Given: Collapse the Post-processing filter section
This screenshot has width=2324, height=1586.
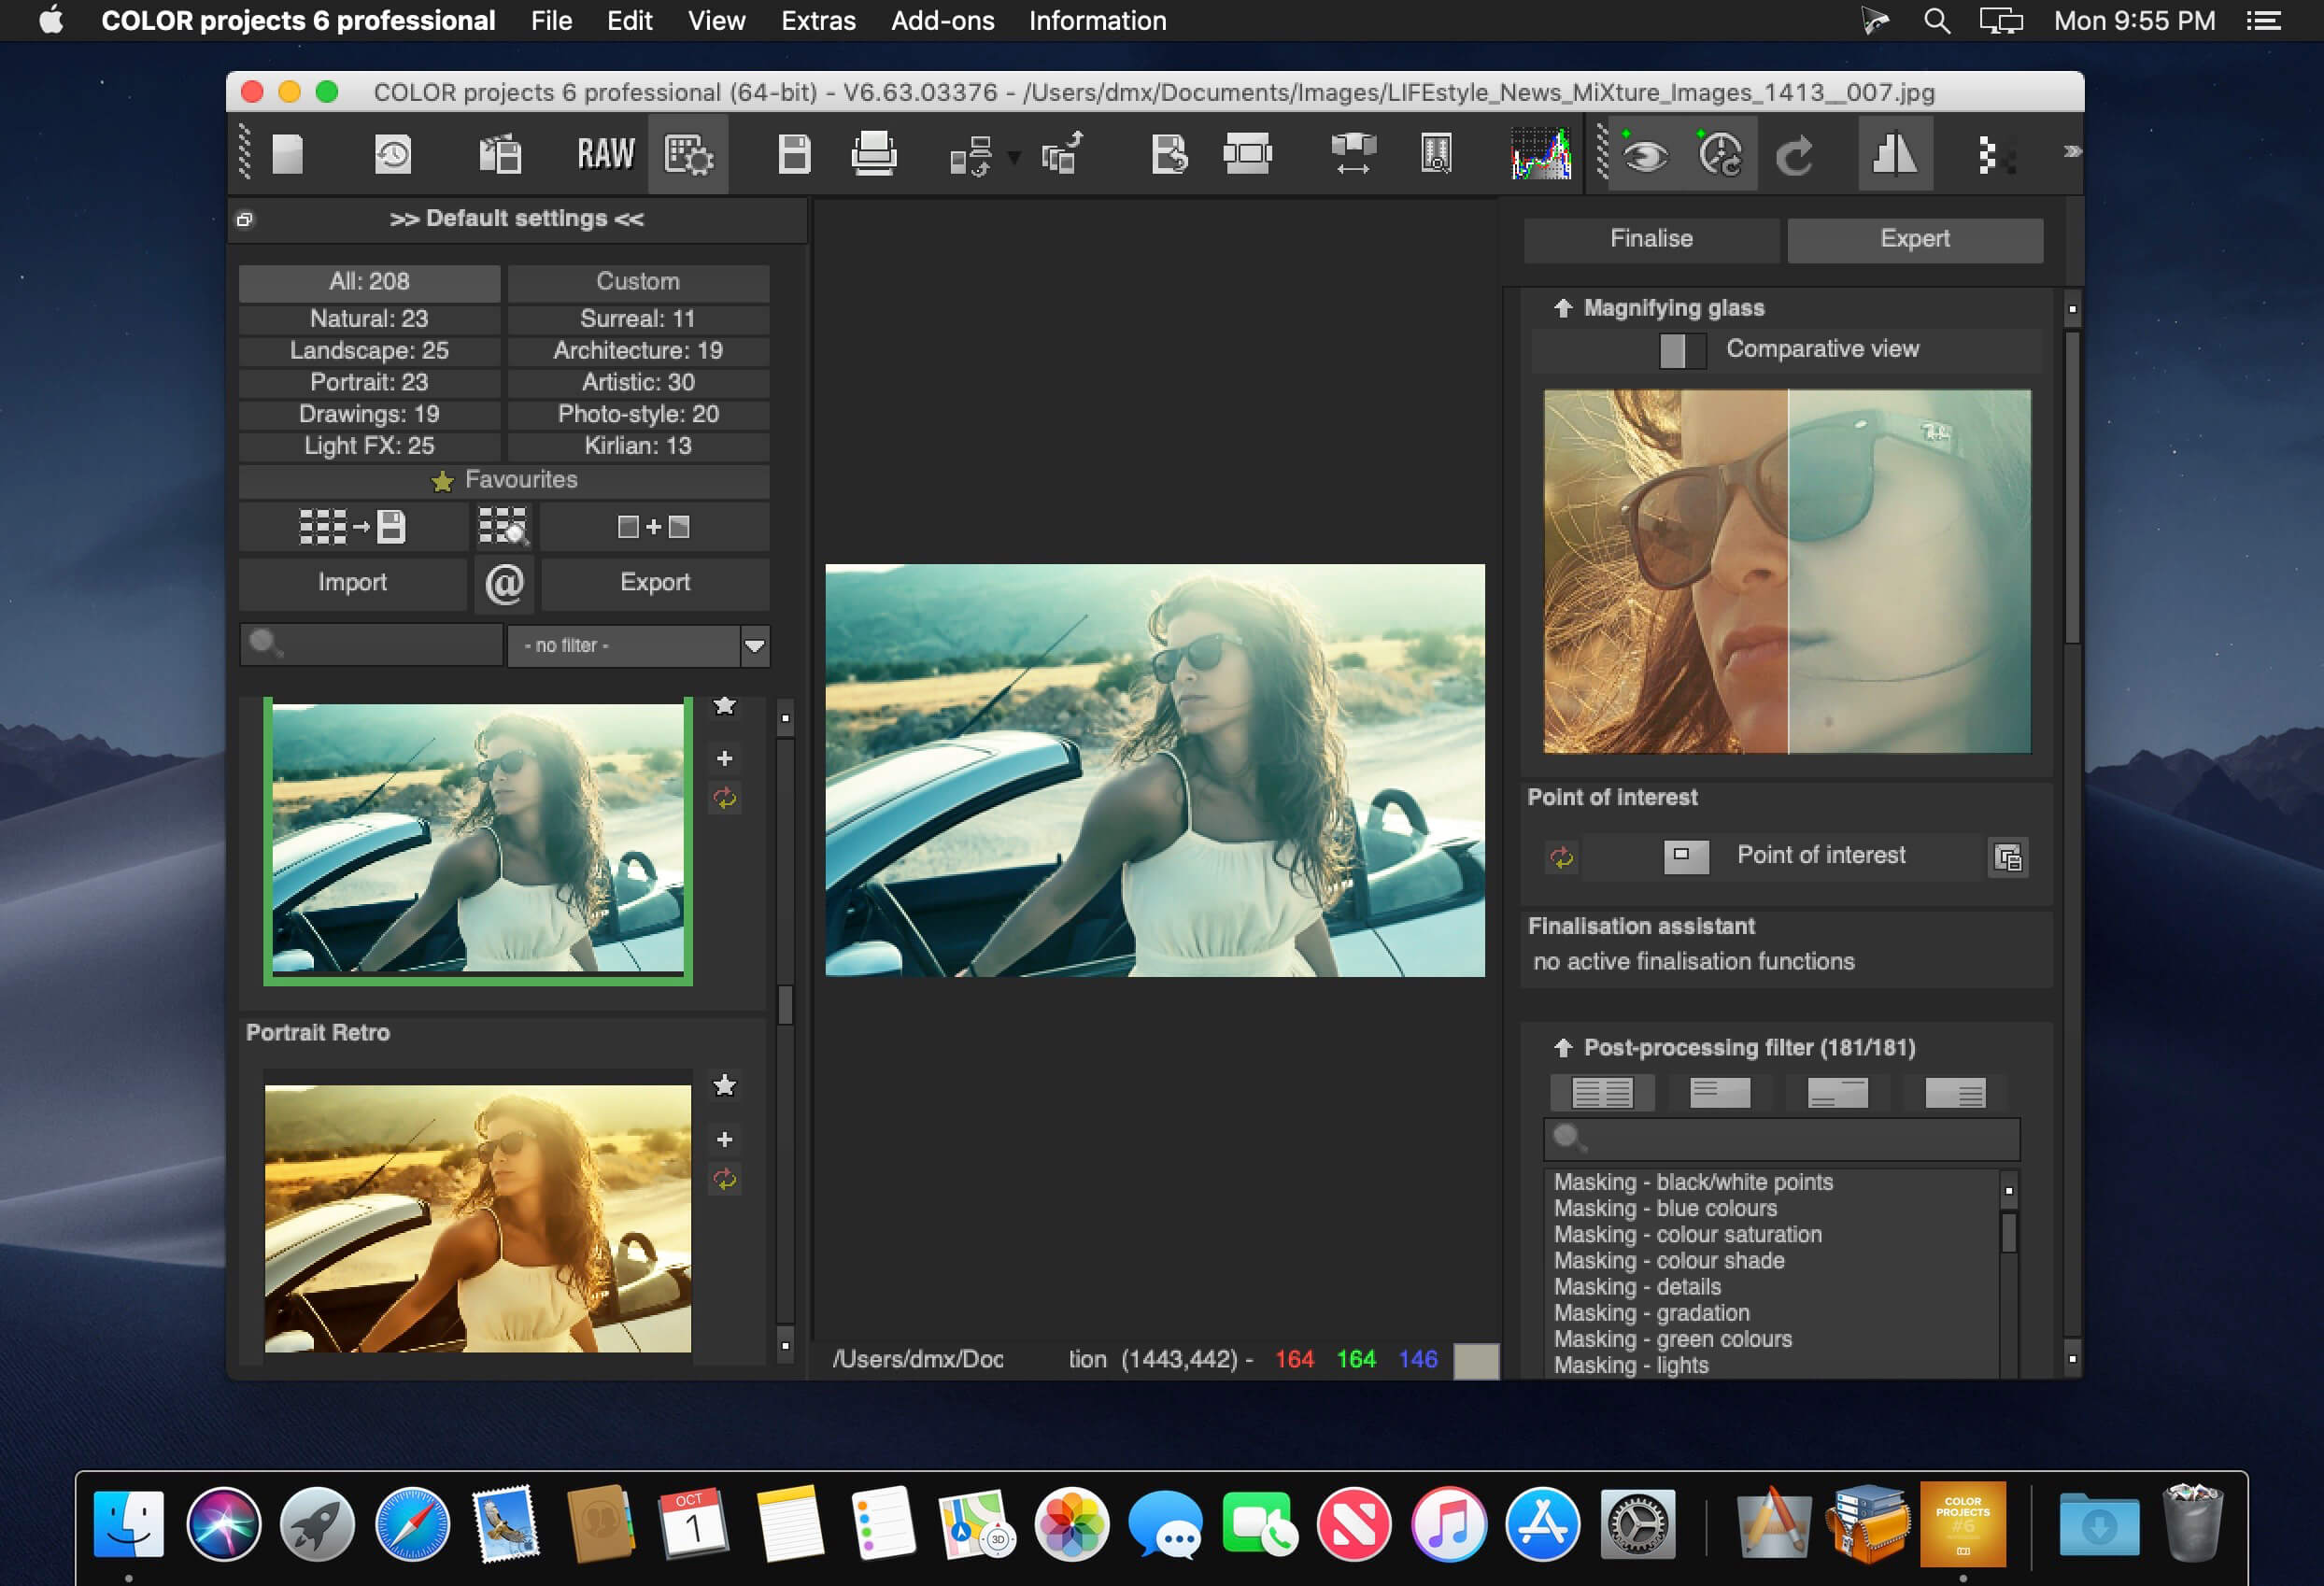Looking at the screenshot, I should tap(1563, 1048).
